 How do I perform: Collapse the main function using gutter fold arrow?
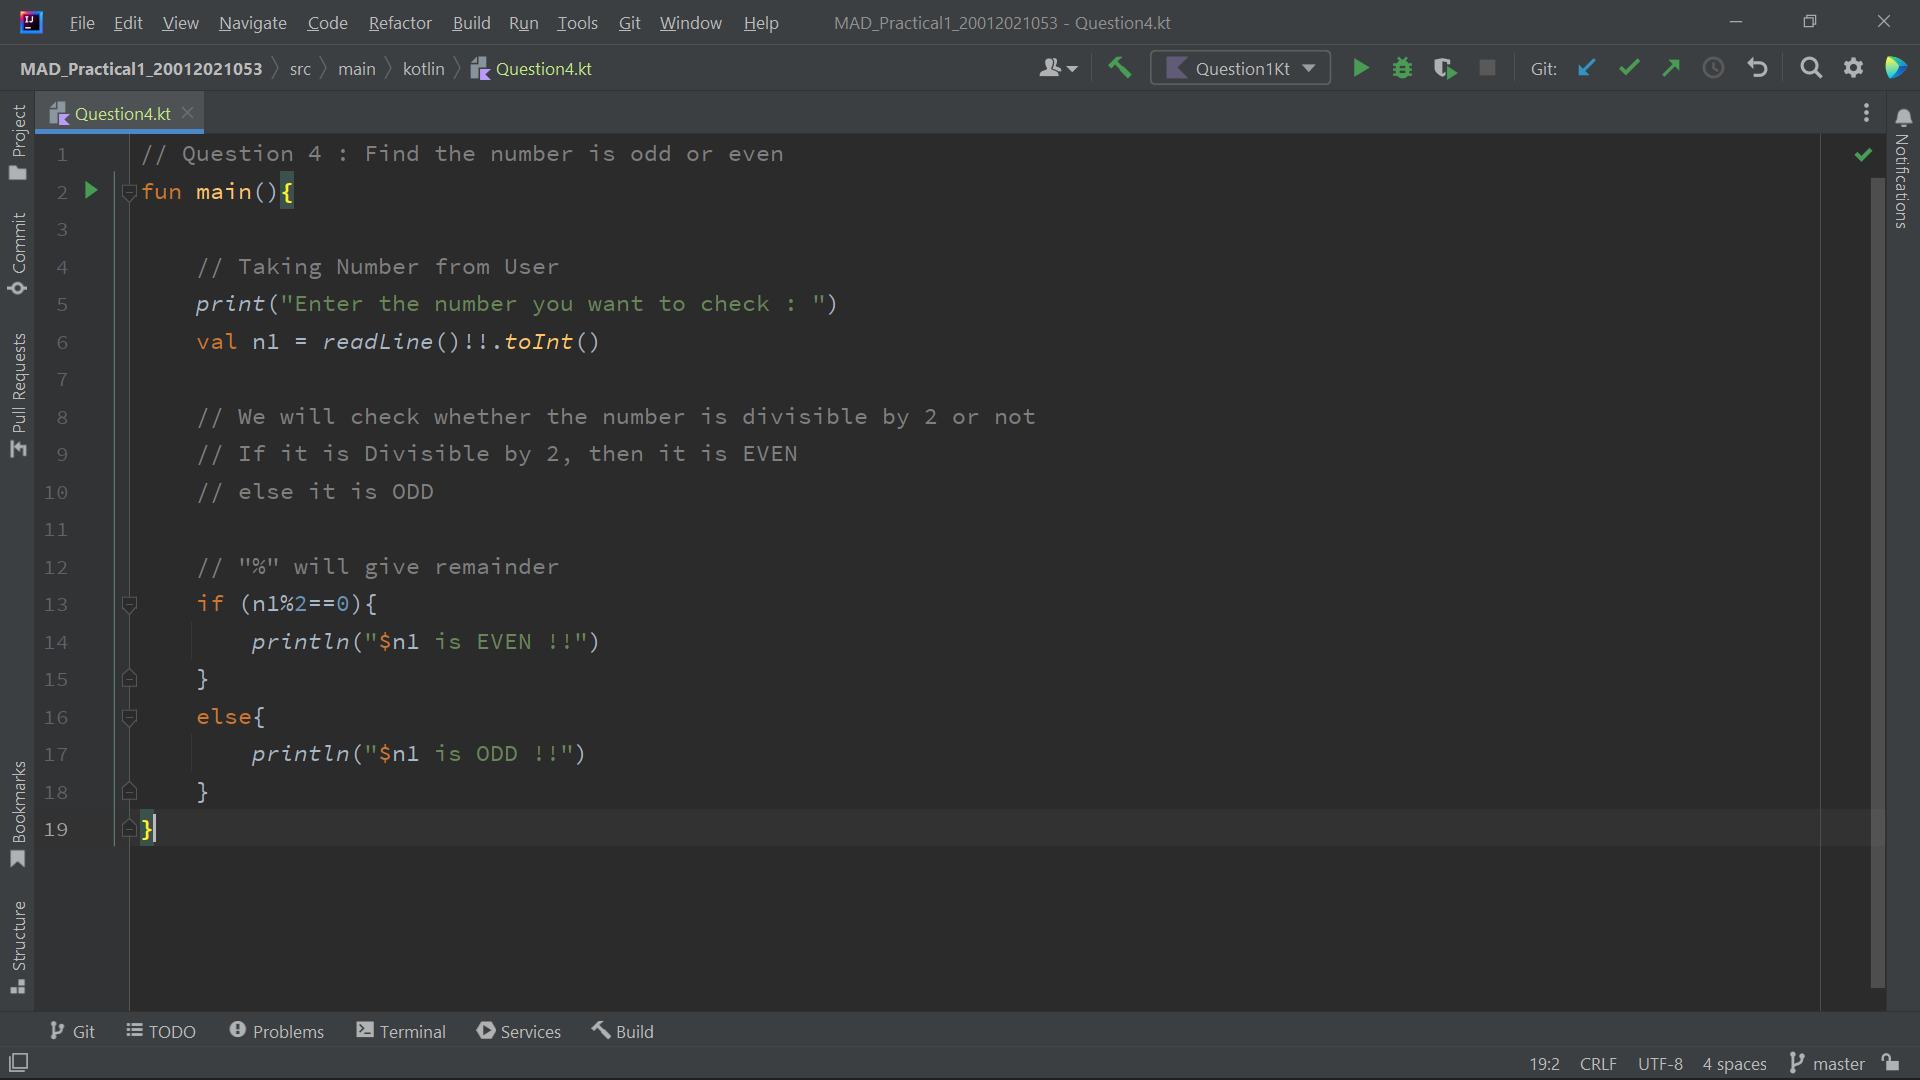pos(129,192)
